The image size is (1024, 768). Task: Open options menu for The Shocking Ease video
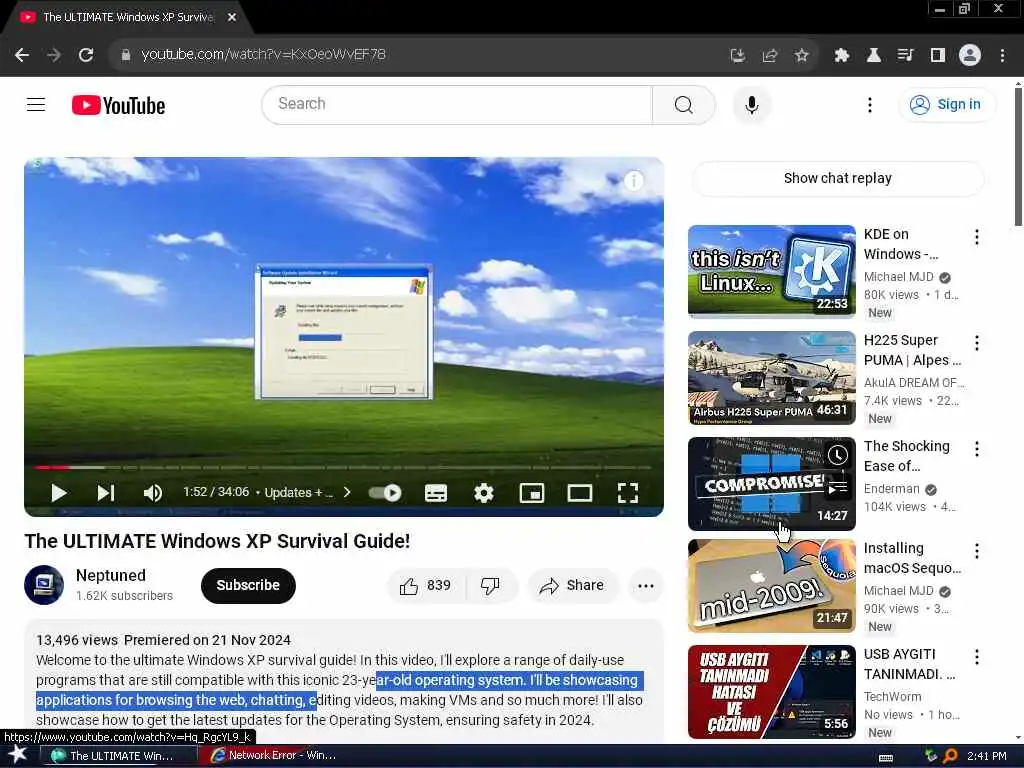pos(976,449)
